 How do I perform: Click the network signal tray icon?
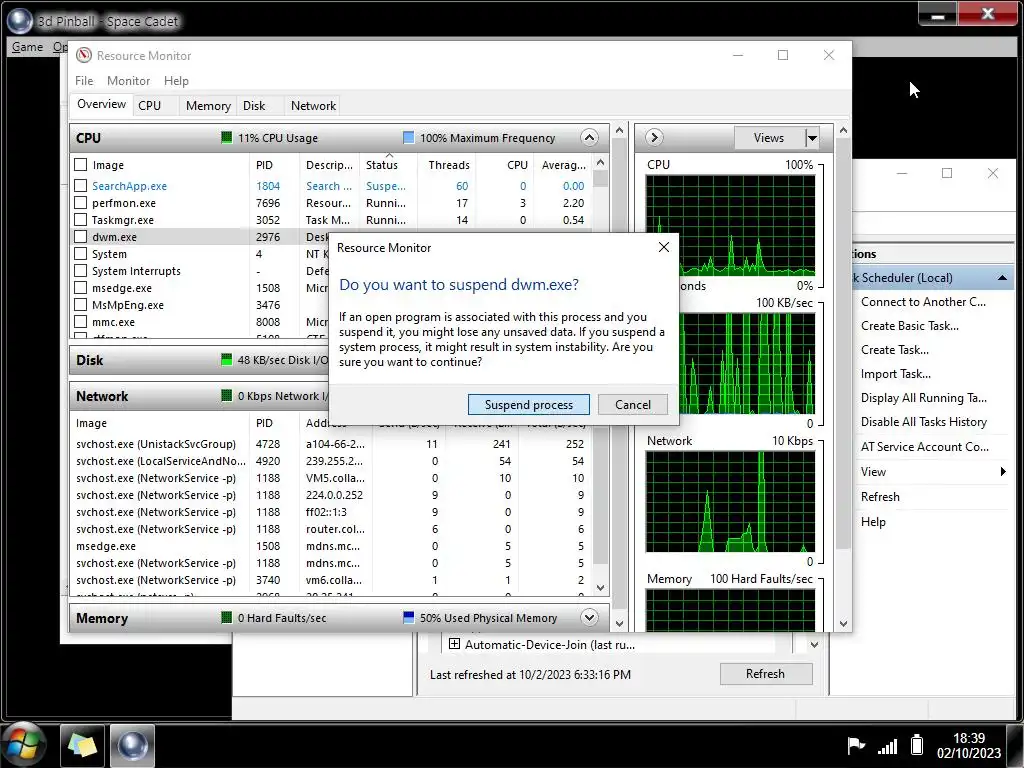pyautogui.click(x=887, y=746)
